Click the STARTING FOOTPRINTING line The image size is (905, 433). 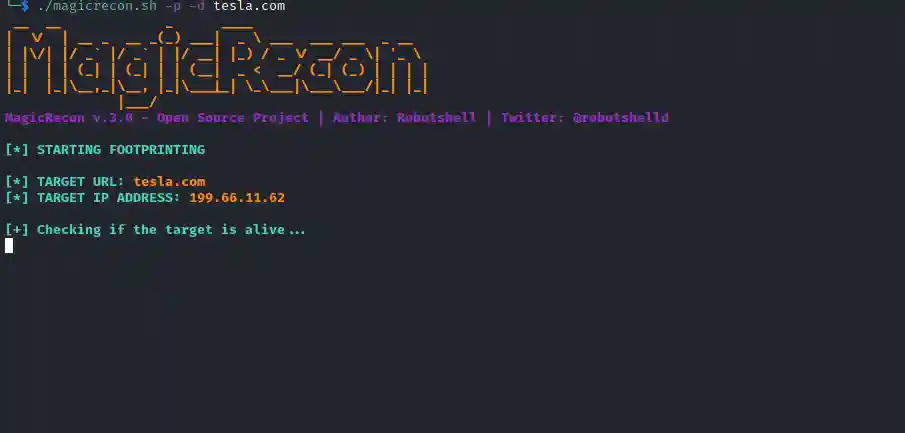coord(105,150)
